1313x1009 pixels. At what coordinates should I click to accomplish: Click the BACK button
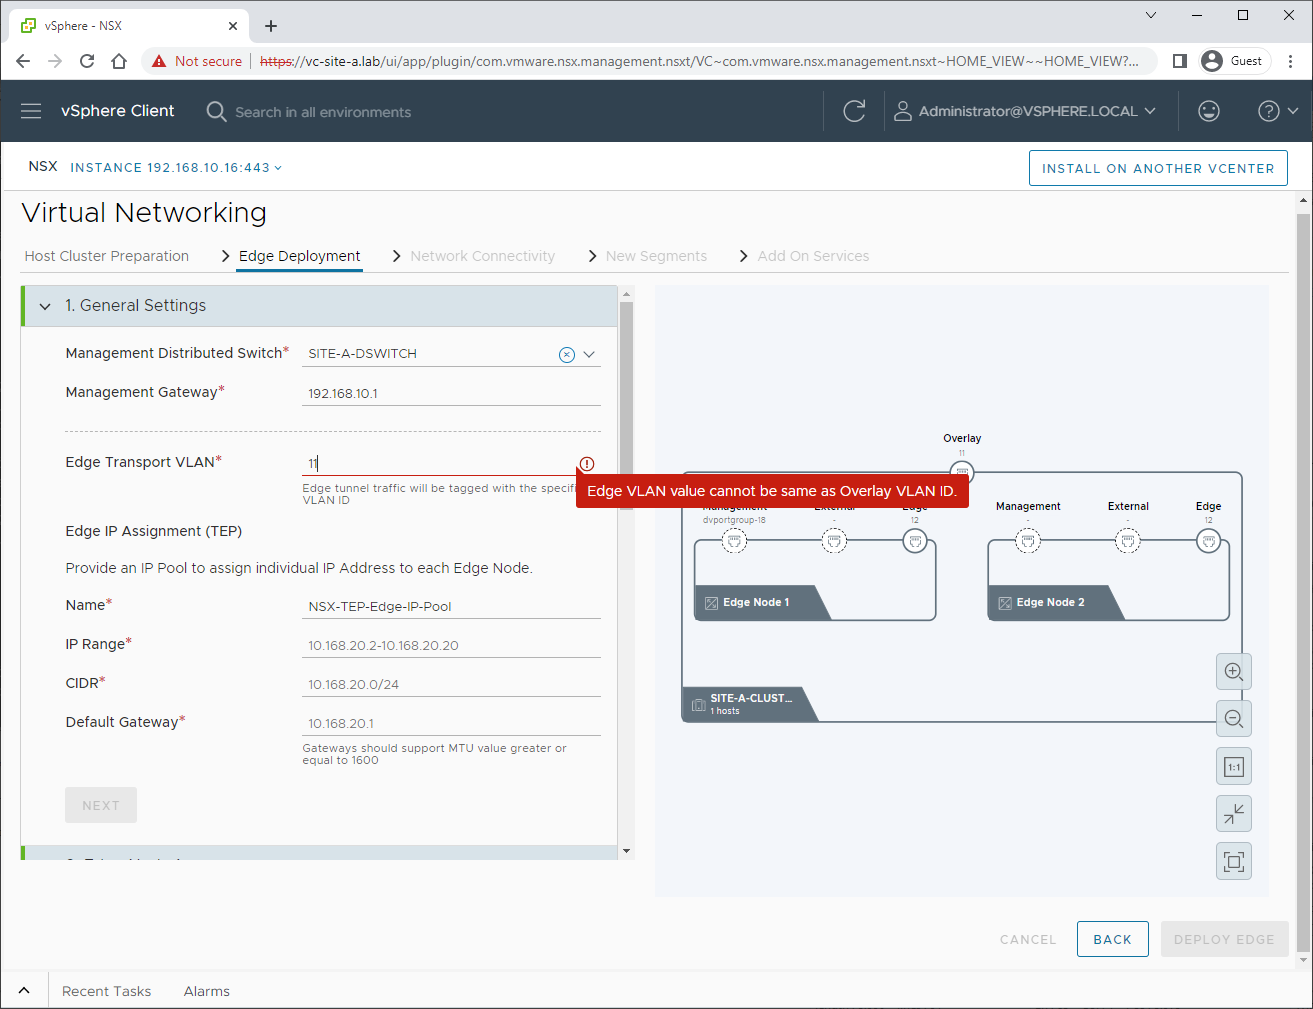[1112, 939]
